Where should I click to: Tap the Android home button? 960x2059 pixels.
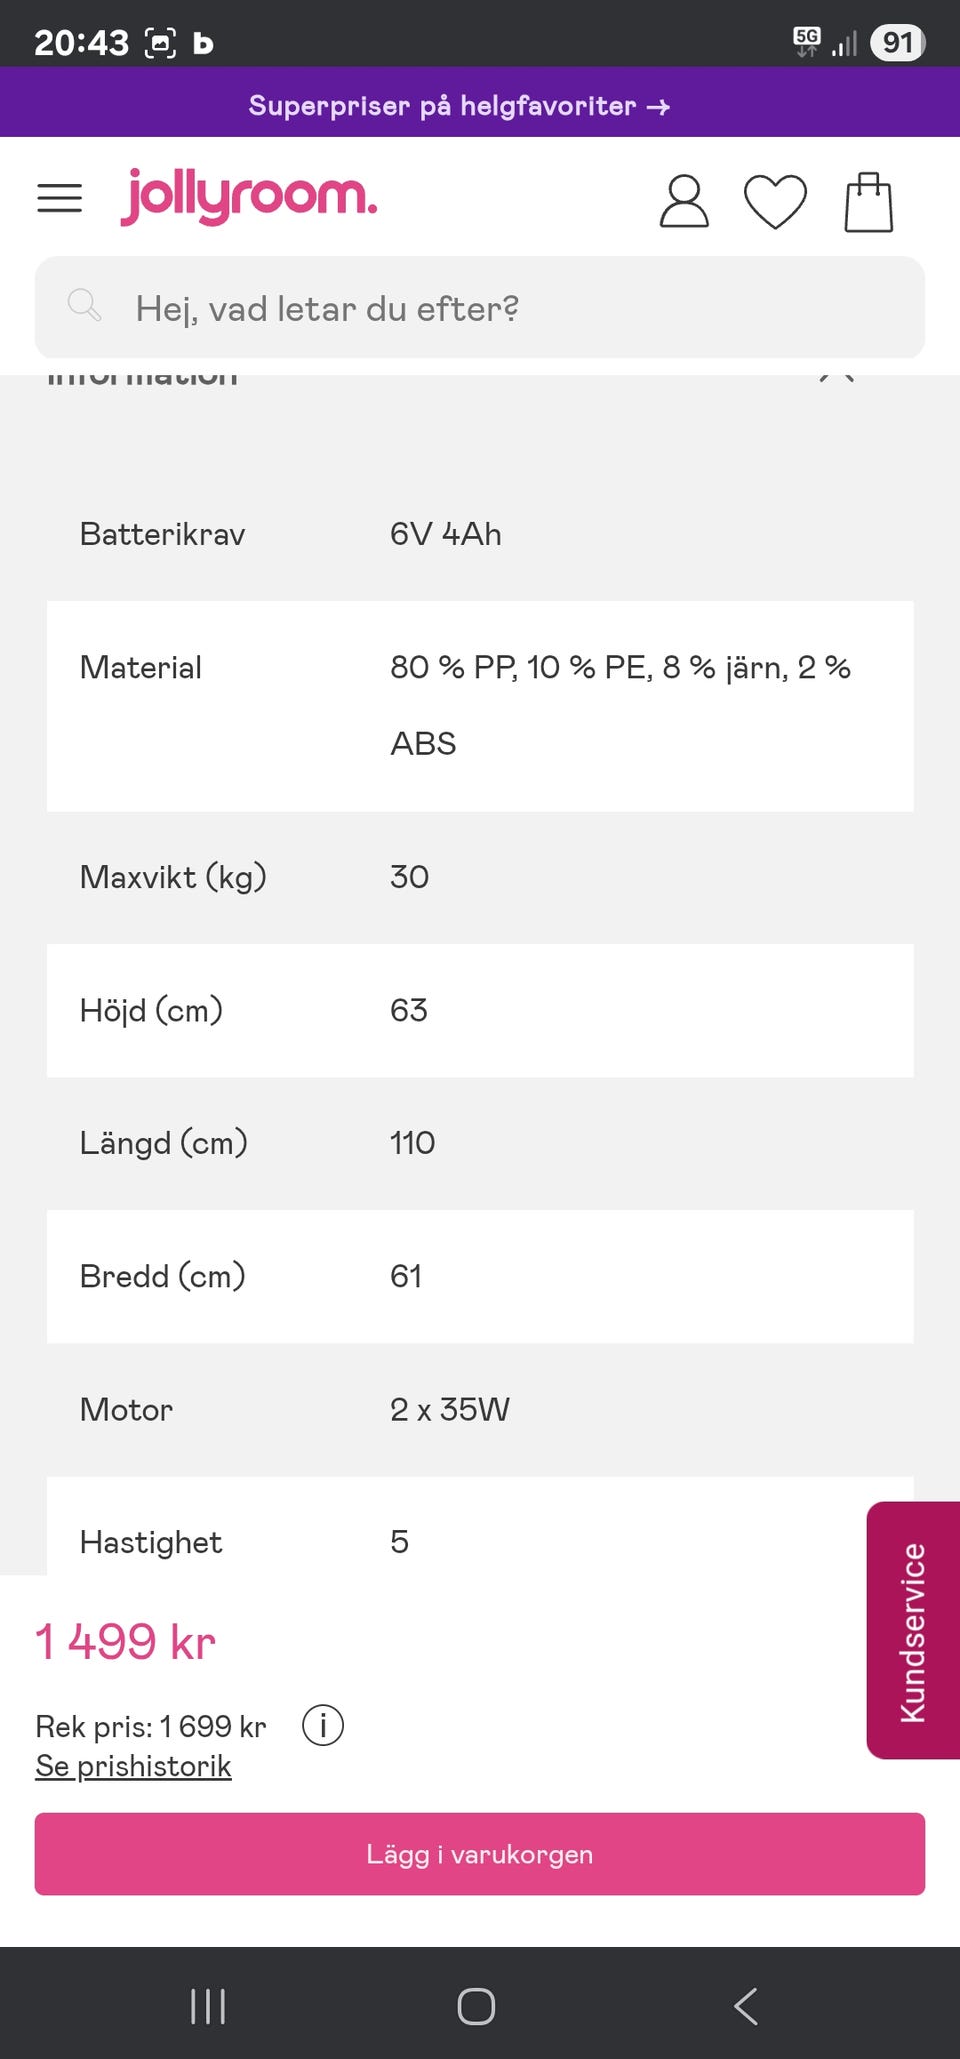point(476,2006)
